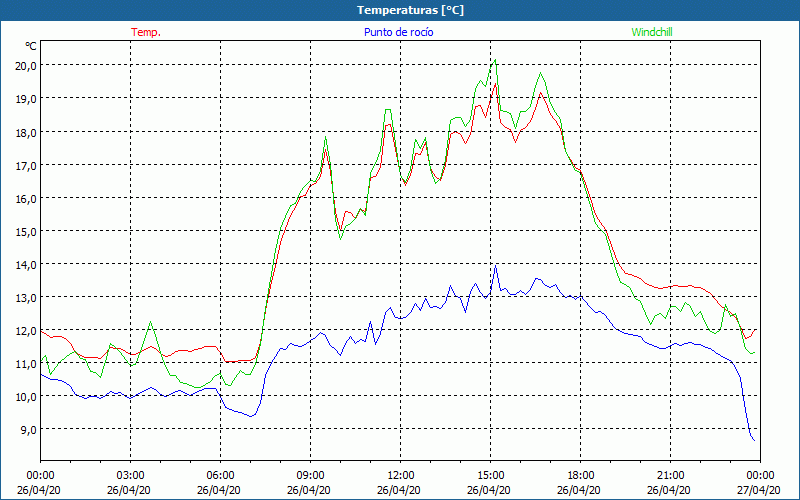The height and width of the screenshot is (500, 800).
Task: Click the 27/04/20 date label
Action: 760,490
